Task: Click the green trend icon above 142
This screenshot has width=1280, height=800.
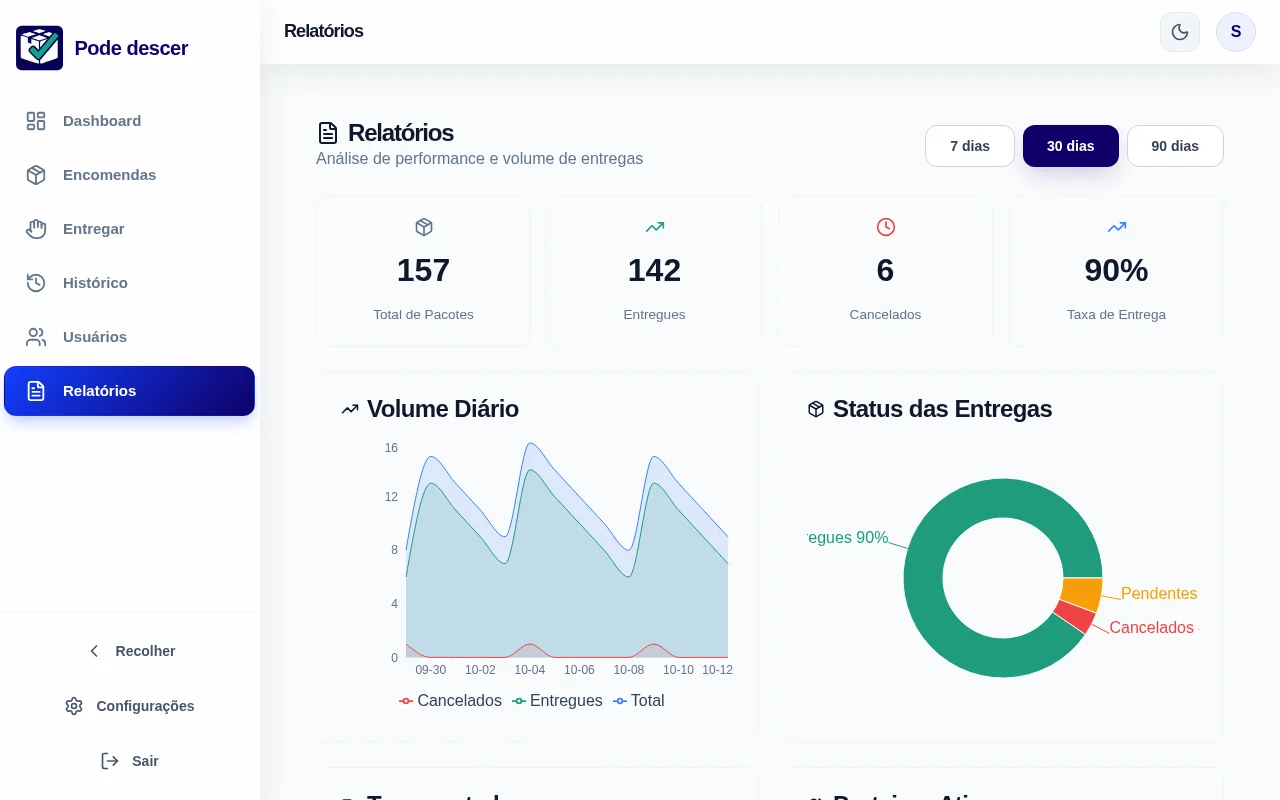Action: (x=655, y=227)
